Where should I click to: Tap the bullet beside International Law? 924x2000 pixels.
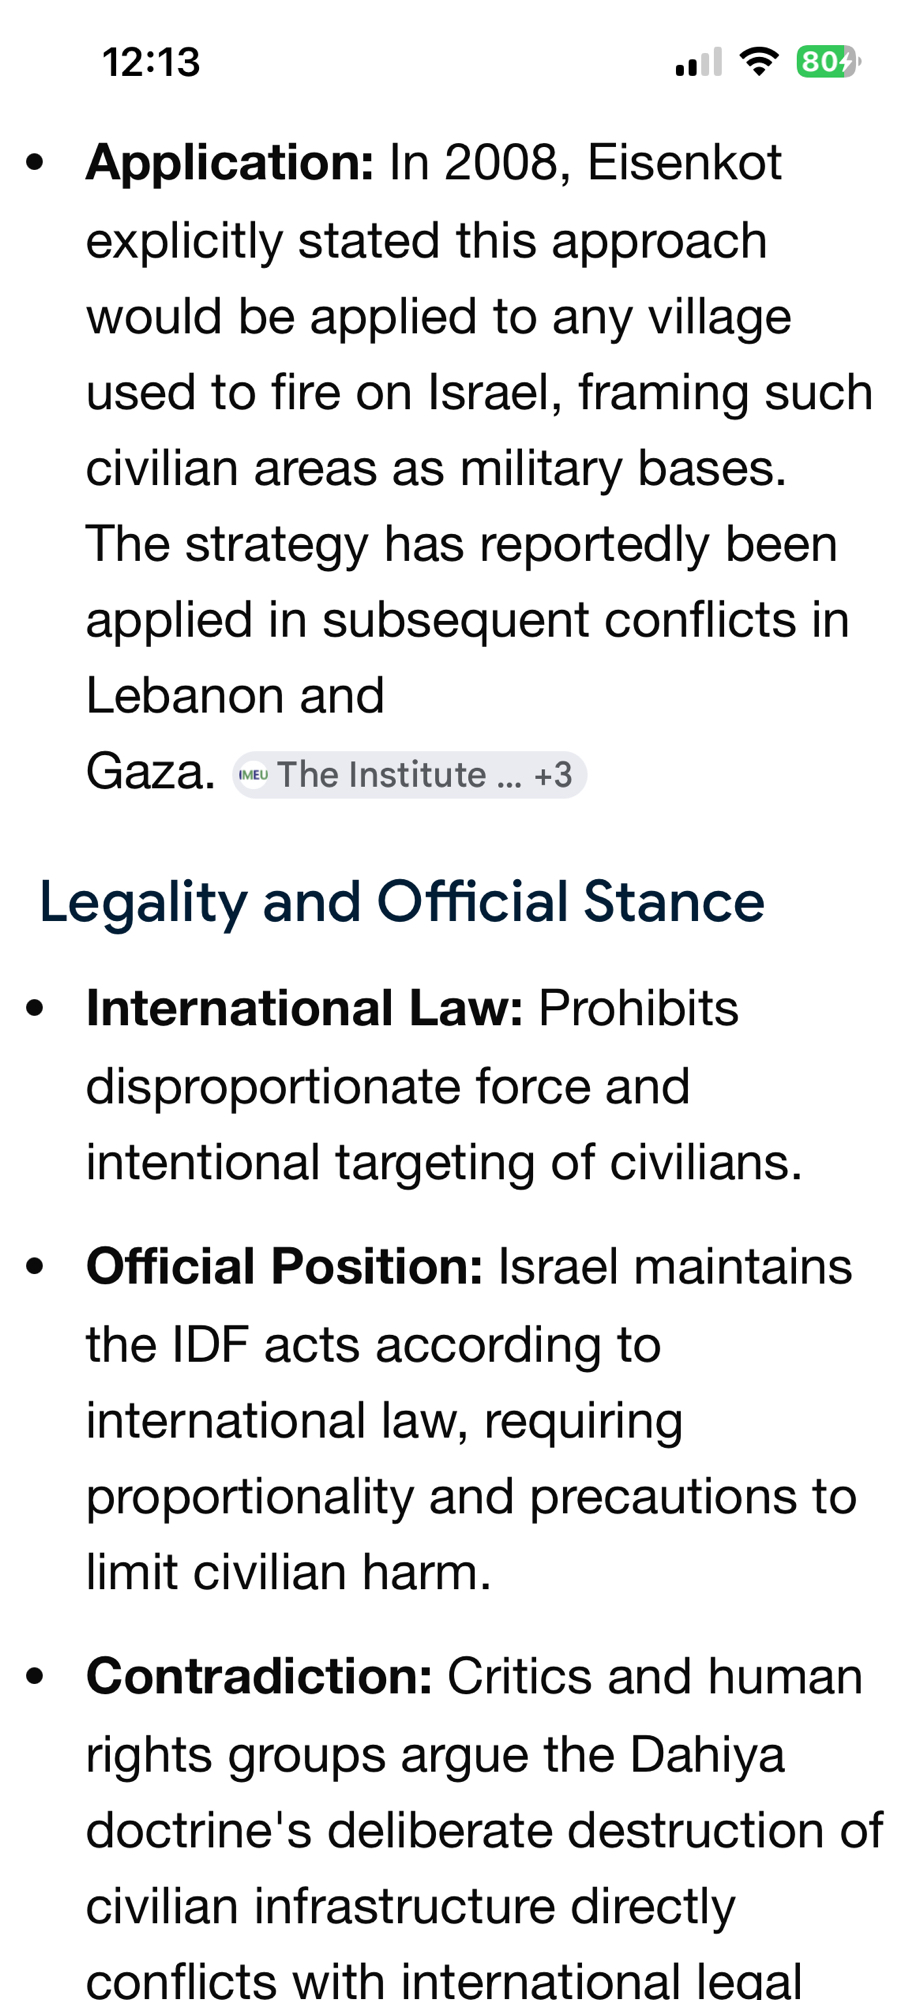(x=36, y=1009)
